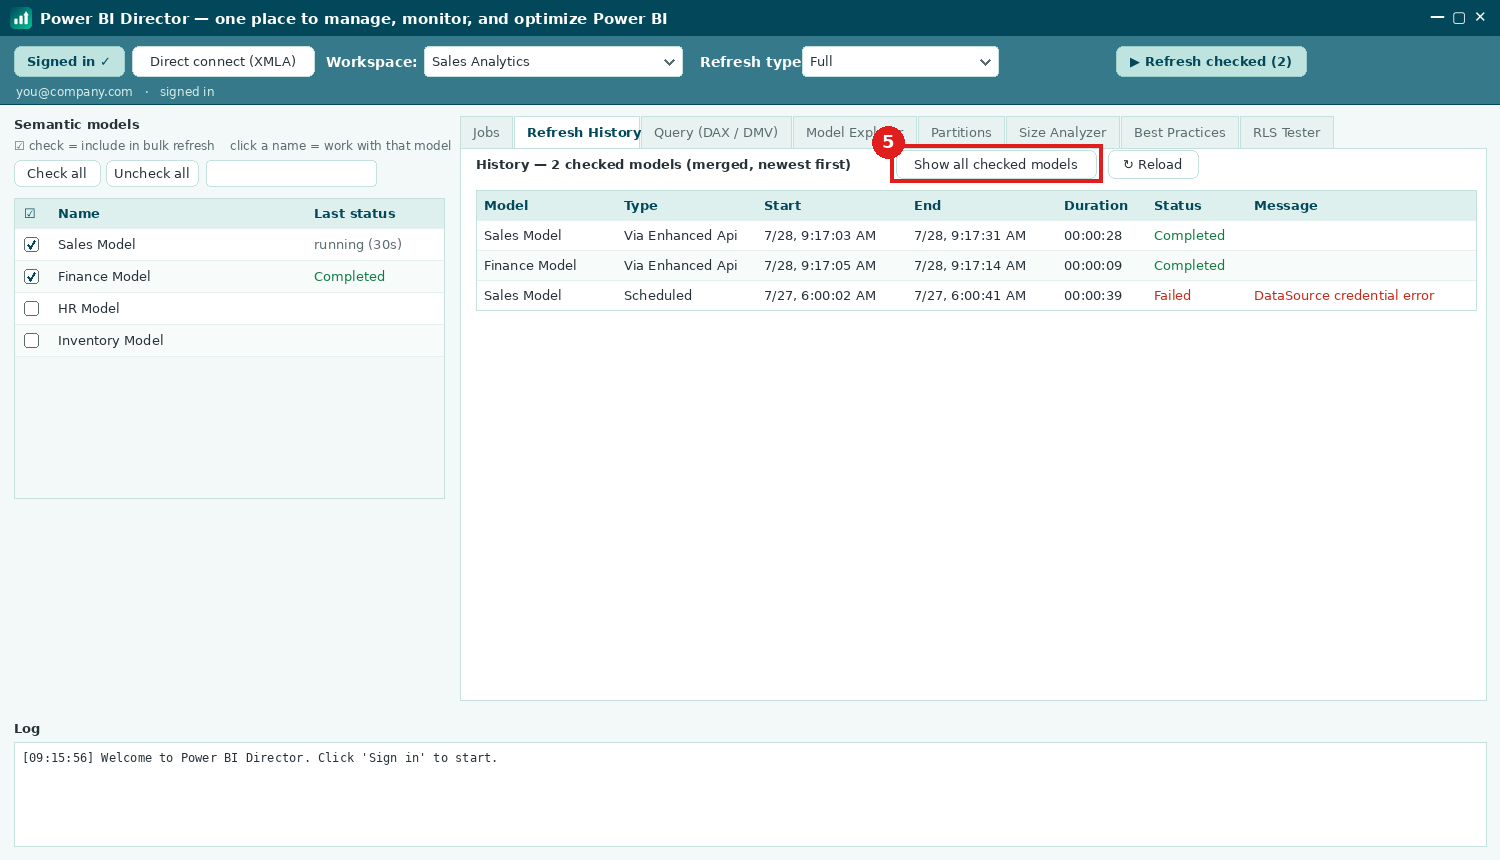Click the Uncheck all button
The image size is (1500, 860).
pyautogui.click(x=152, y=173)
